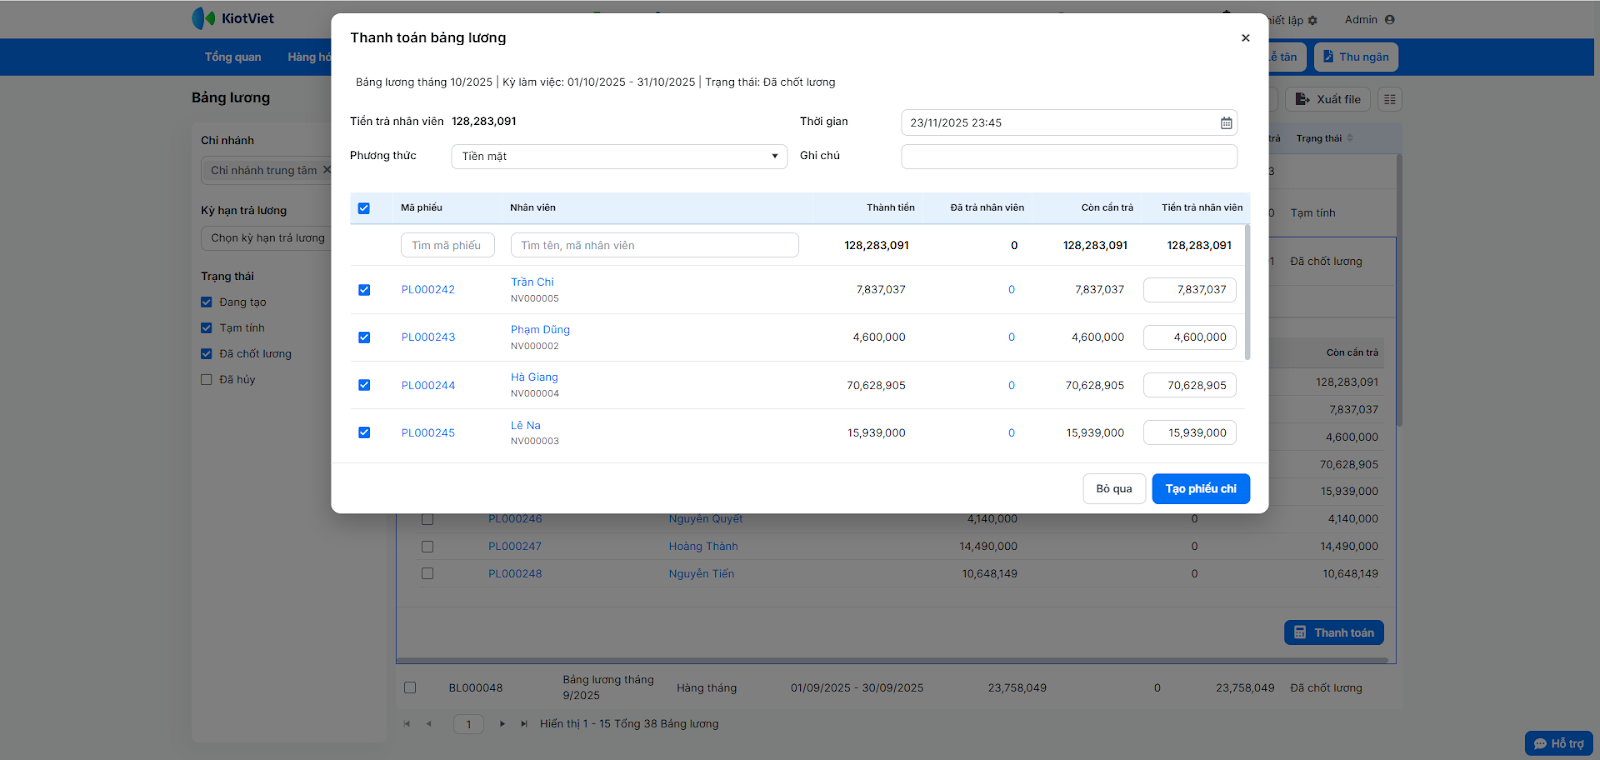1600x760 pixels.
Task: Click the Xuất file export icon
Action: [x=1302, y=99]
